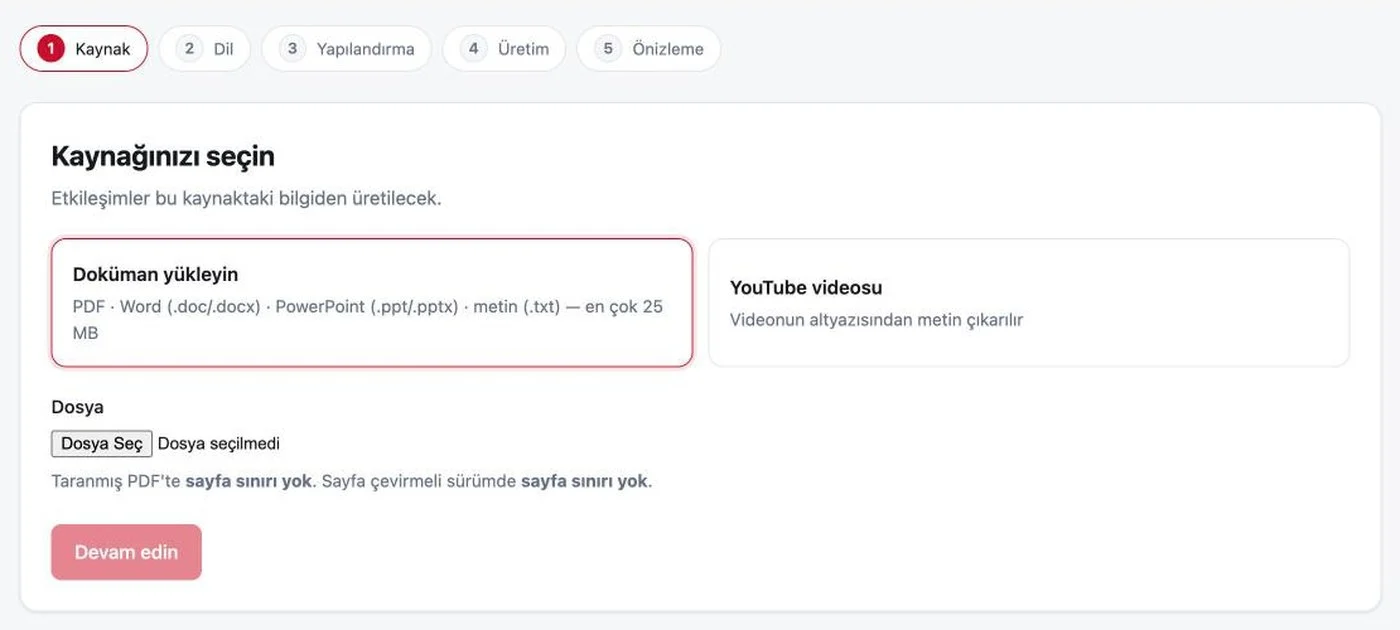This screenshot has height=630, width=1400.
Task: Click the Dosya Seç file button
Action: [102, 444]
